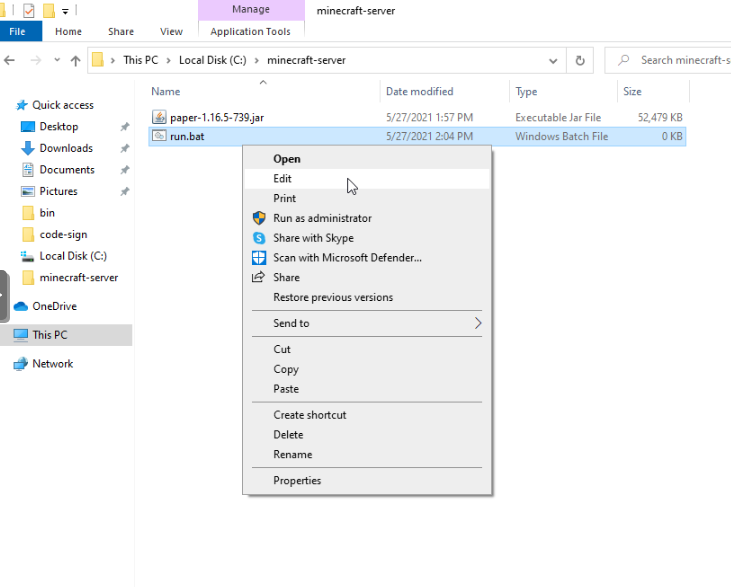Click This PC in the address breadcrumb
Screen dimensions: 731x587
click(140, 60)
